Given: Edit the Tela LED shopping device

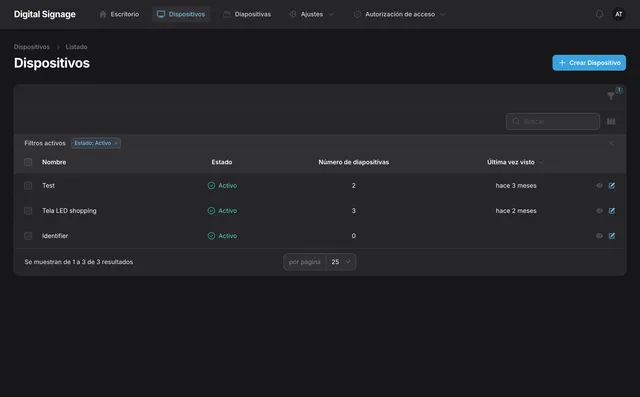Looking at the screenshot, I should 612,211.
